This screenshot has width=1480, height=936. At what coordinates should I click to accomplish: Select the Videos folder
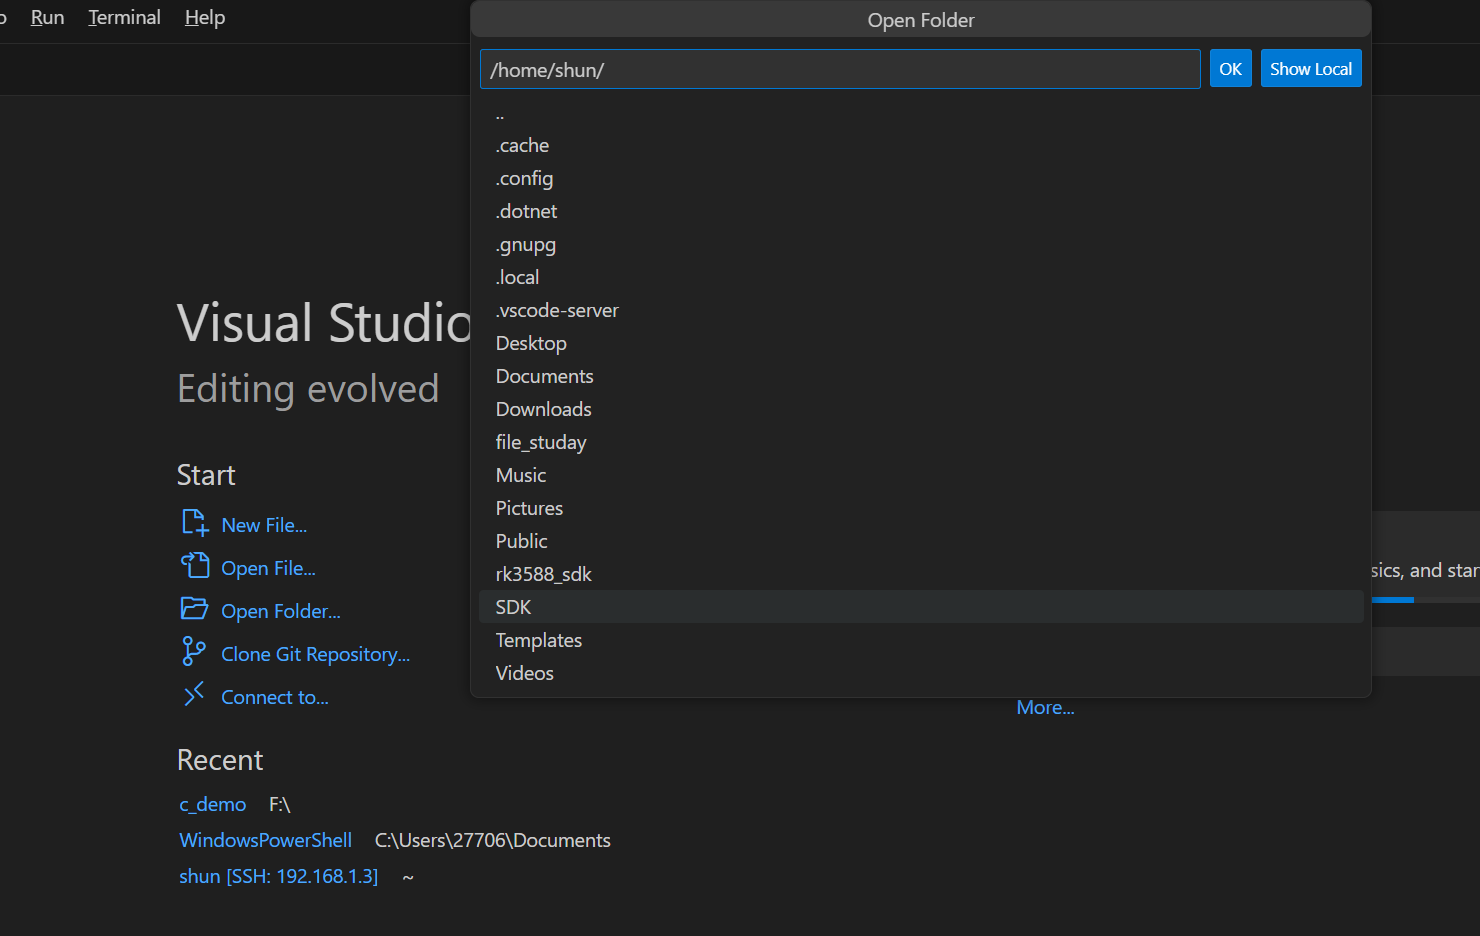tap(921, 673)
